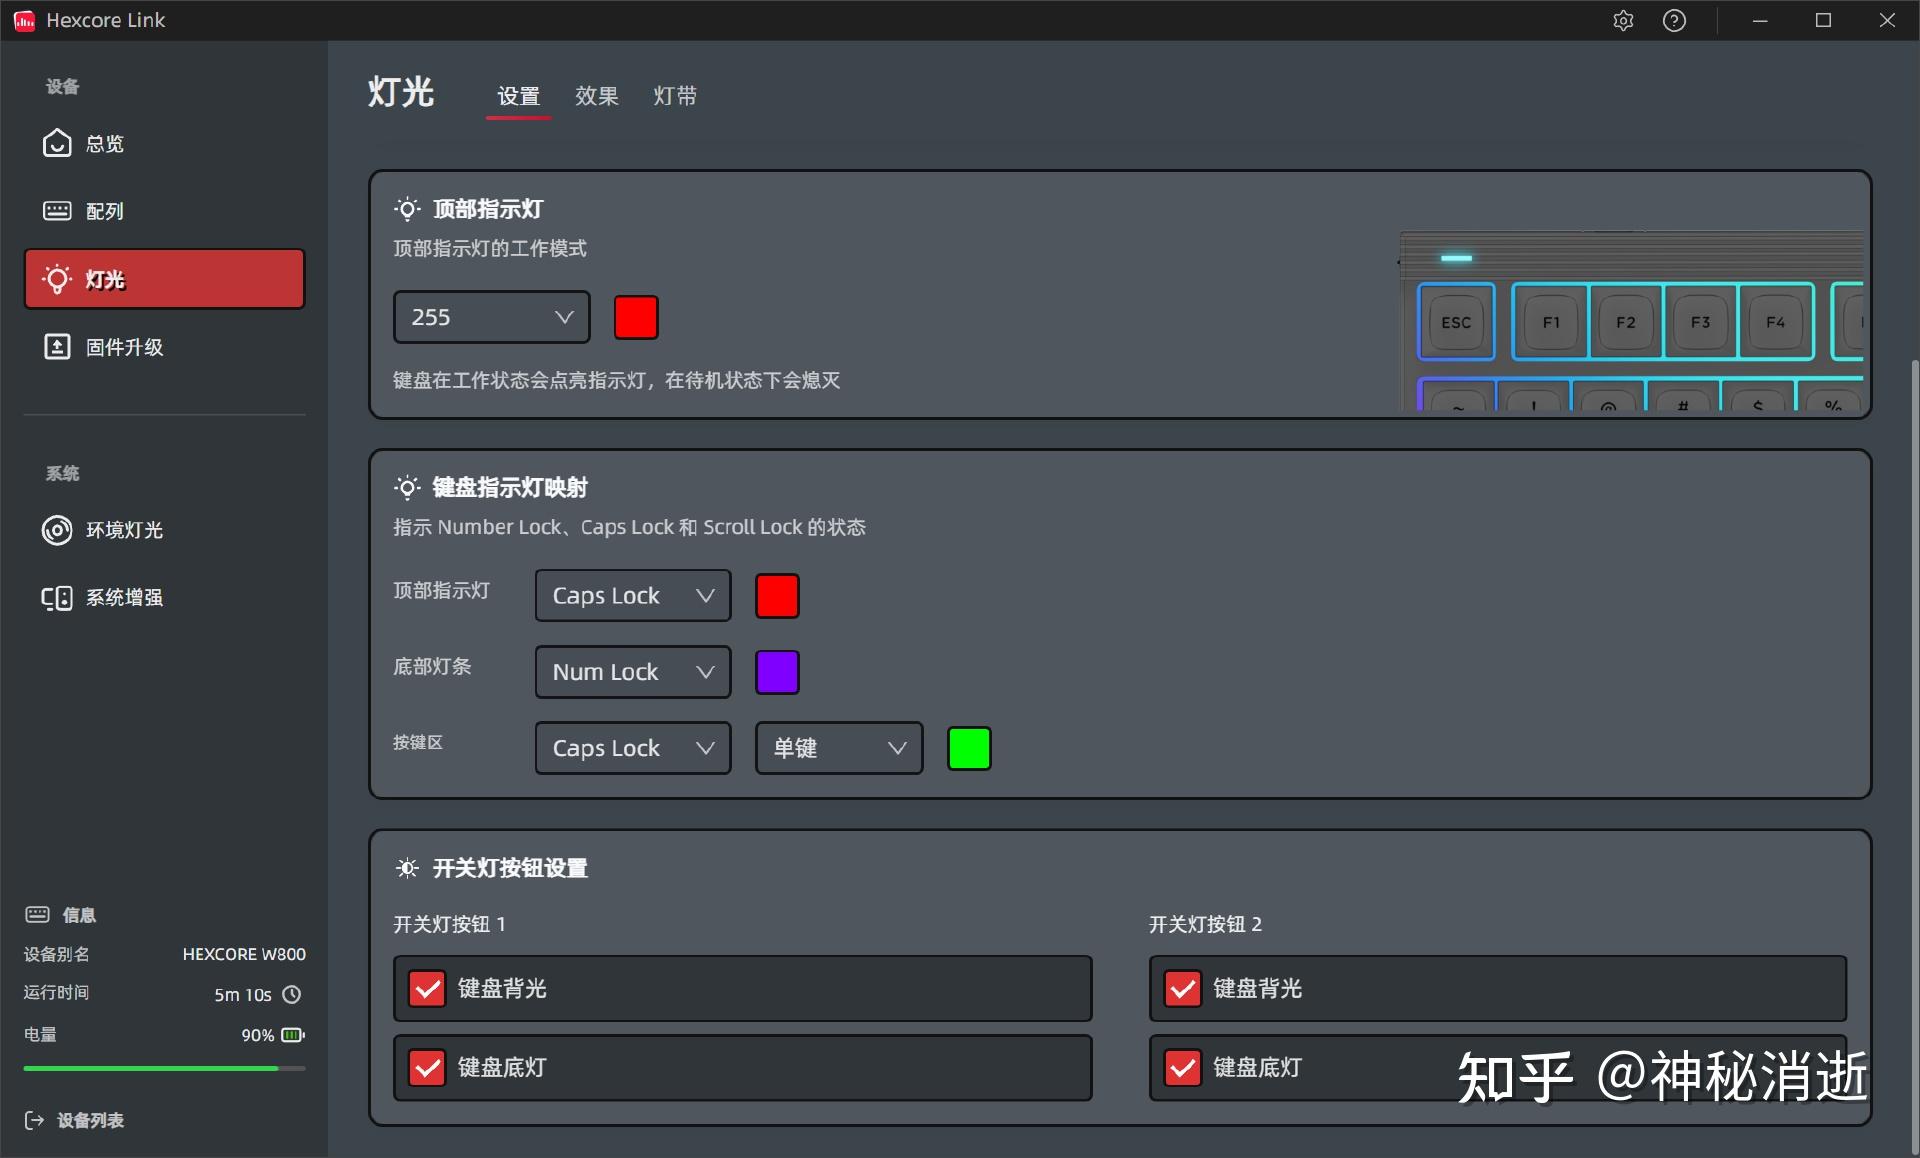Open the help question mark icon
Screen dimensions: 1920x1158
coord(1675,20)
